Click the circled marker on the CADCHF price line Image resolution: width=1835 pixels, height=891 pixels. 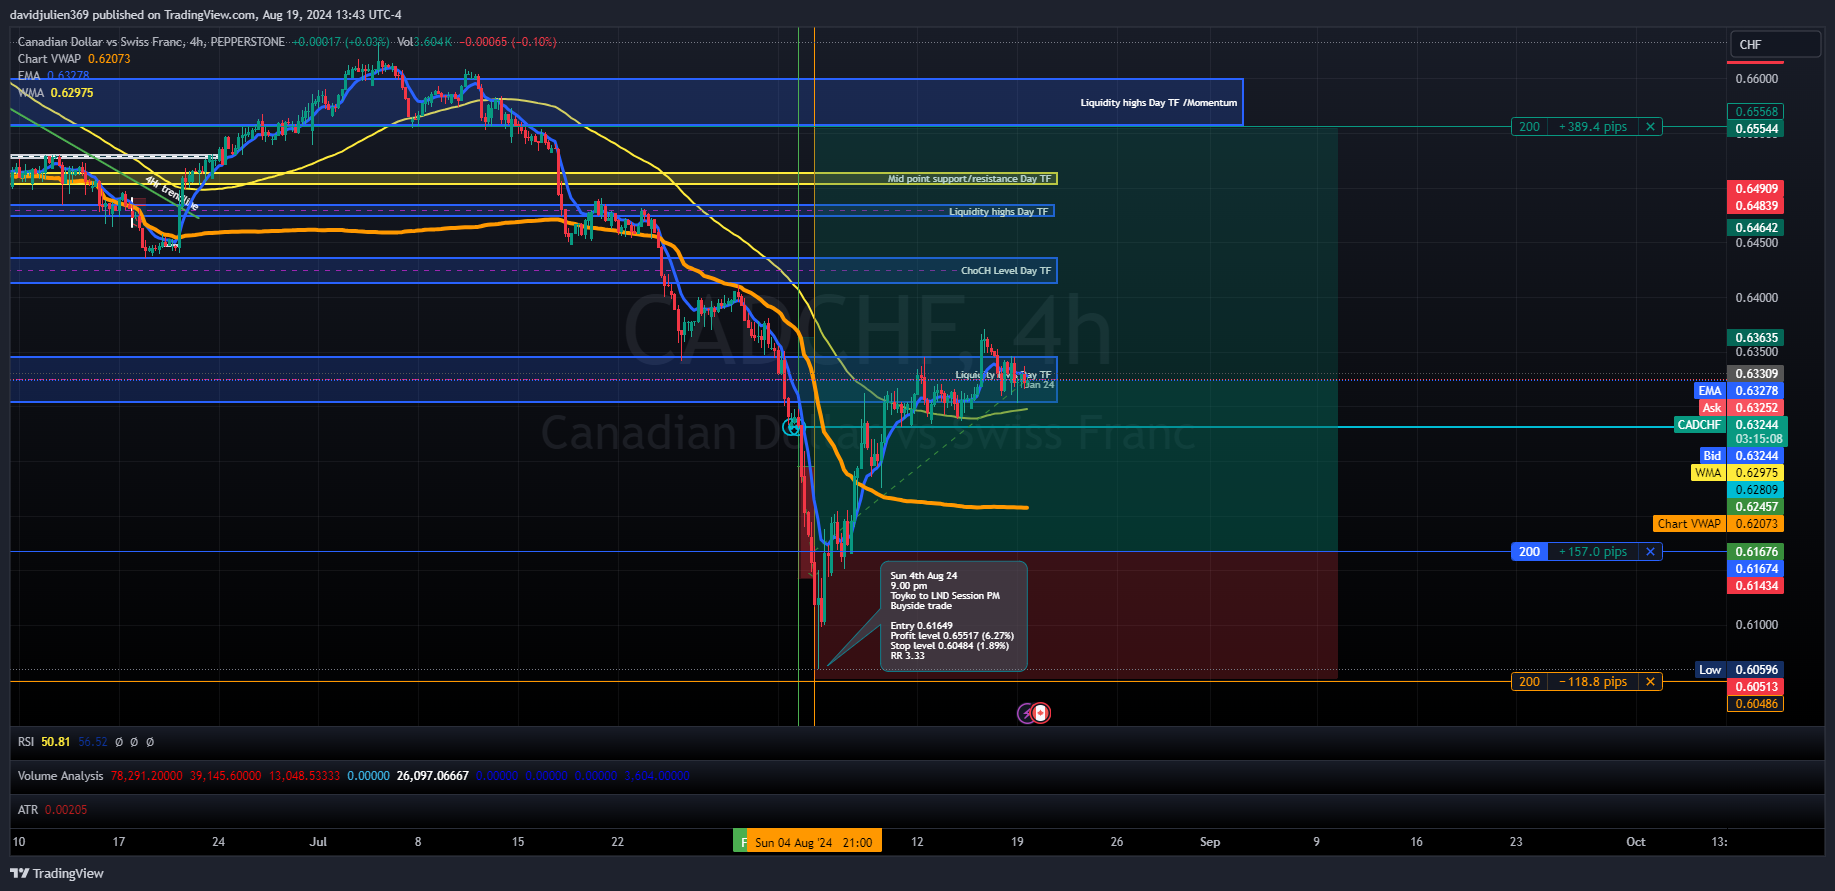[792, 427]
